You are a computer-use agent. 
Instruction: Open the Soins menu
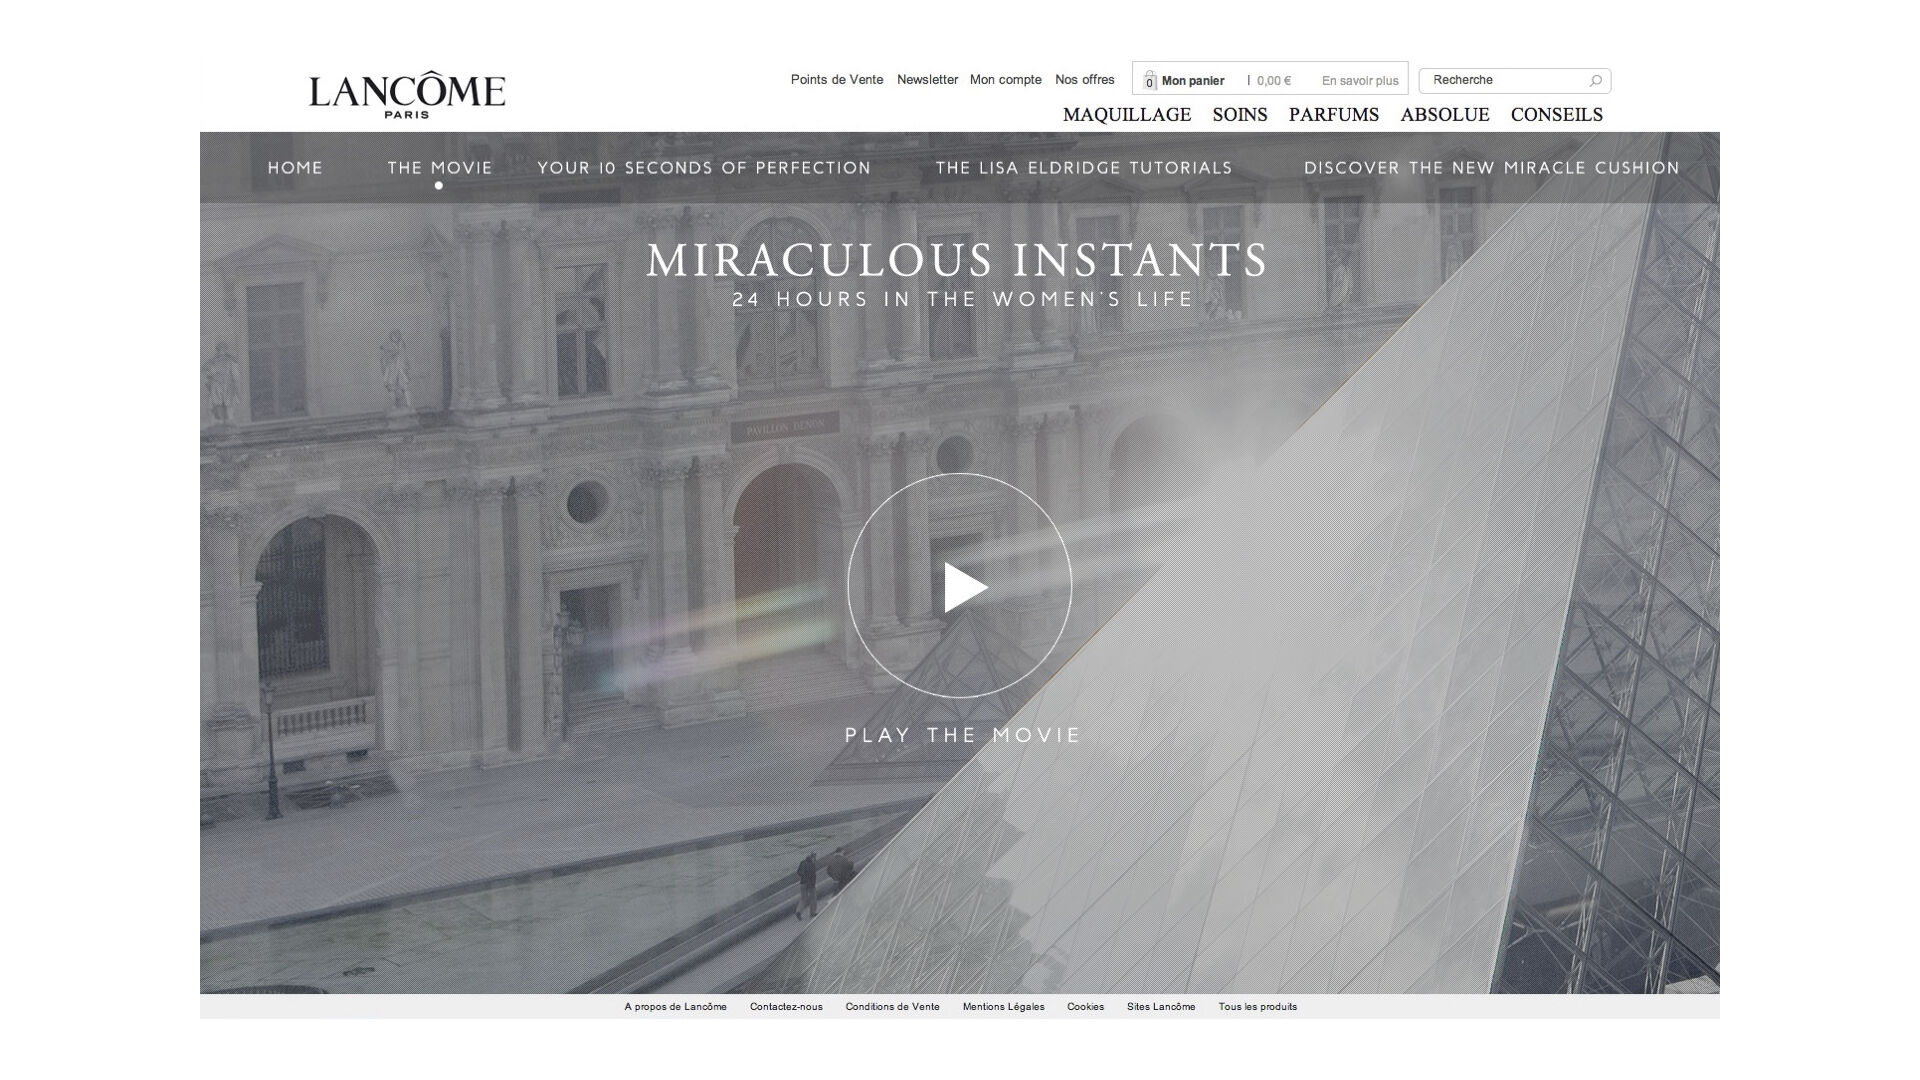[1240, 115]
